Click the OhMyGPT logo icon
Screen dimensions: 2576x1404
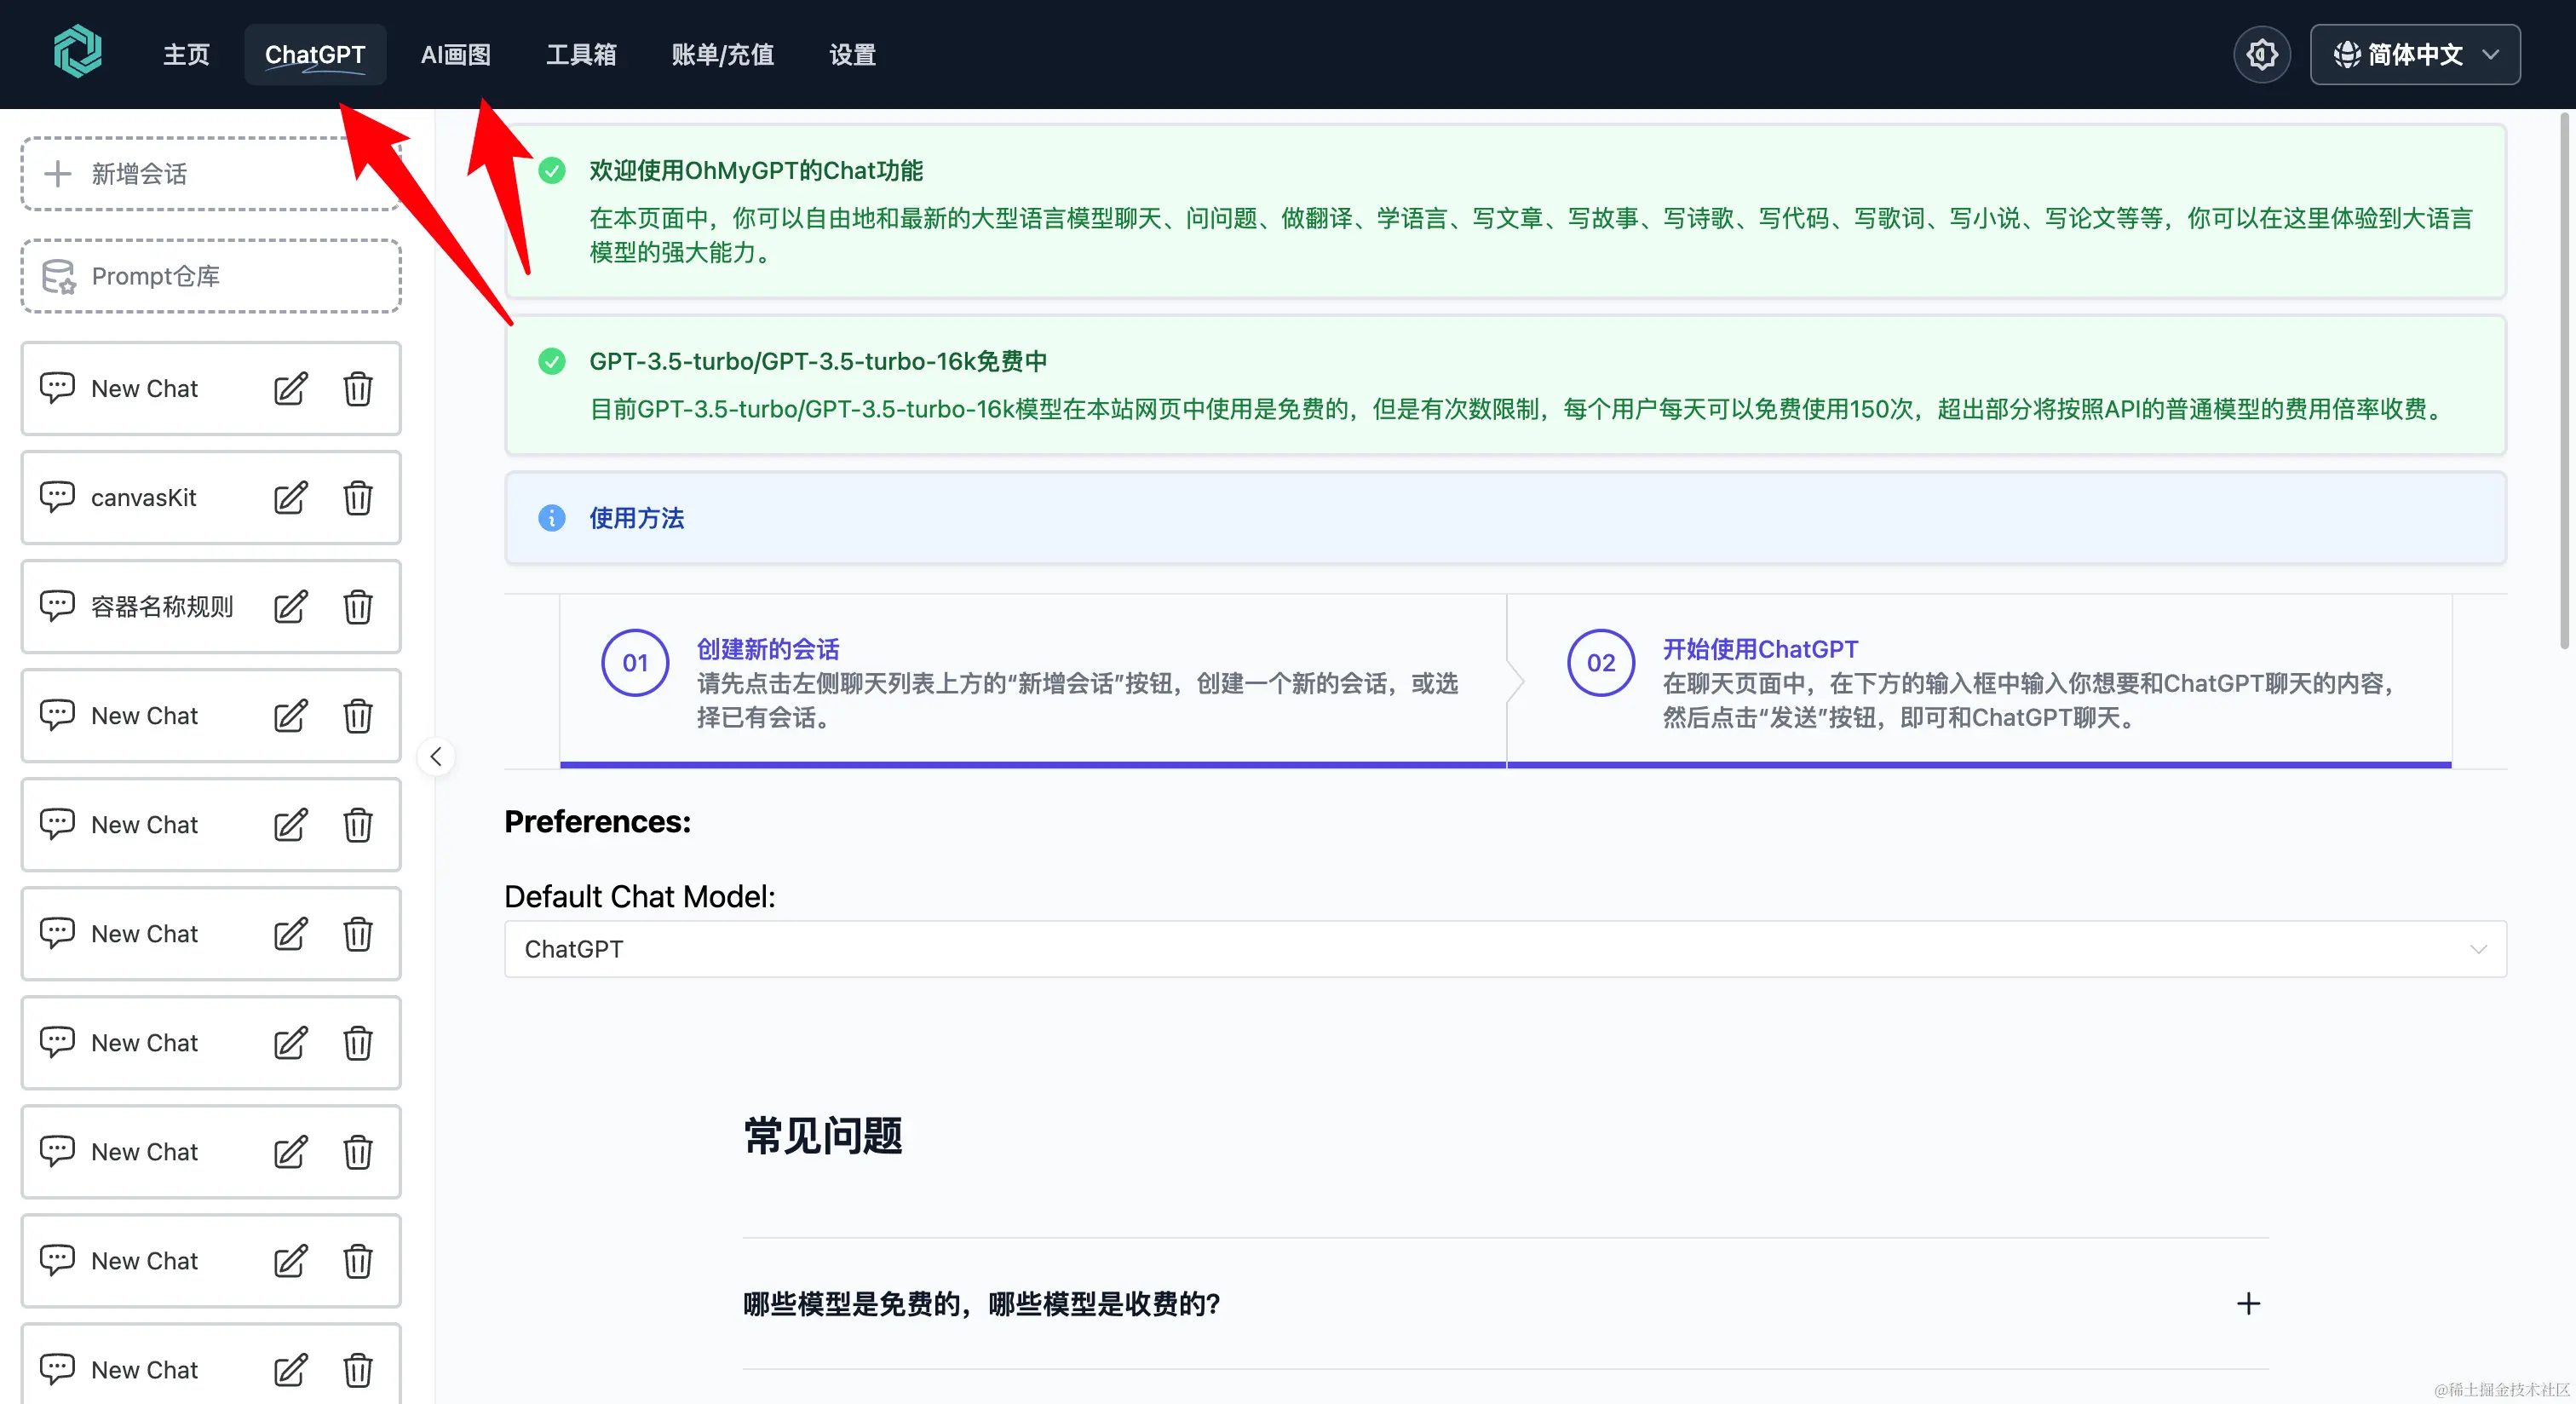(x=78, y=53)
